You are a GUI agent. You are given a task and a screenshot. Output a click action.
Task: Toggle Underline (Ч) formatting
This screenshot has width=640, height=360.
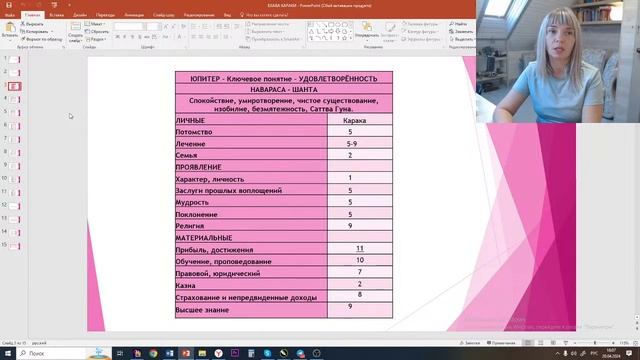132,37
